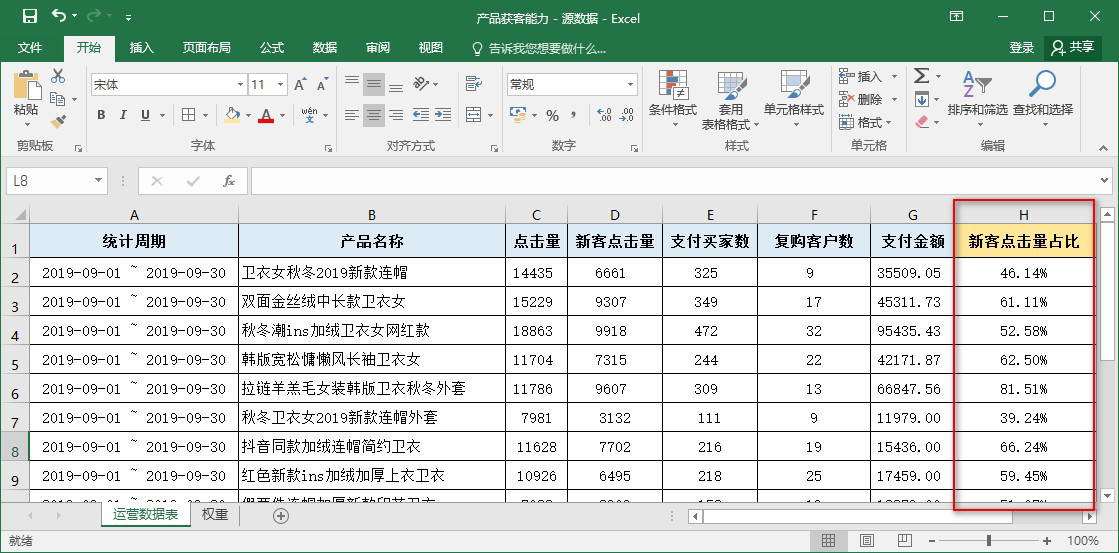Image resolution: width=1119 pixels, height=553 pixels.
Task: Click the Clear eraser icon
Action: point(921,122)
